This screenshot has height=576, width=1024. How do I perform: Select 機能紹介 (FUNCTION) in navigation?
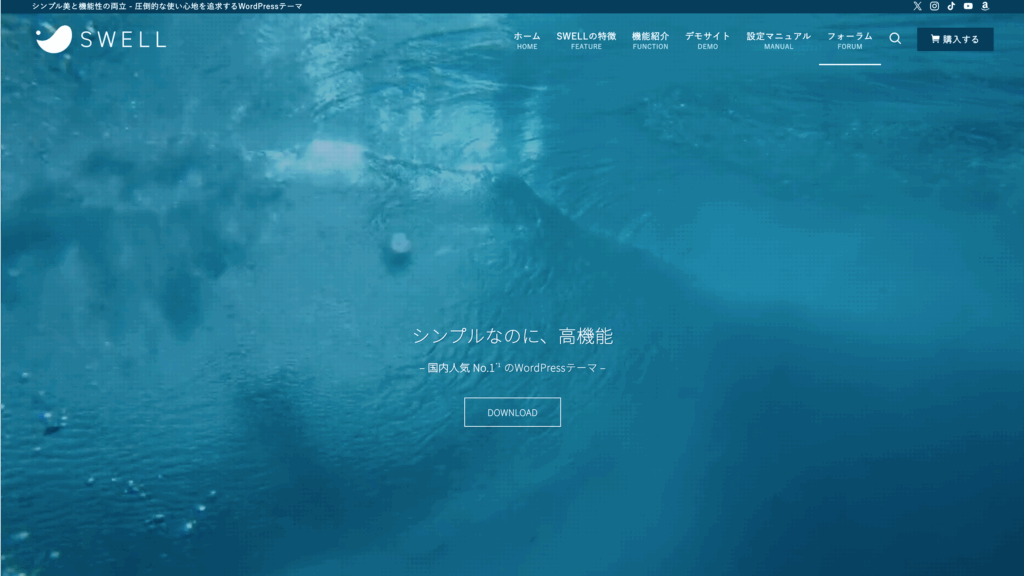(650, 40)
